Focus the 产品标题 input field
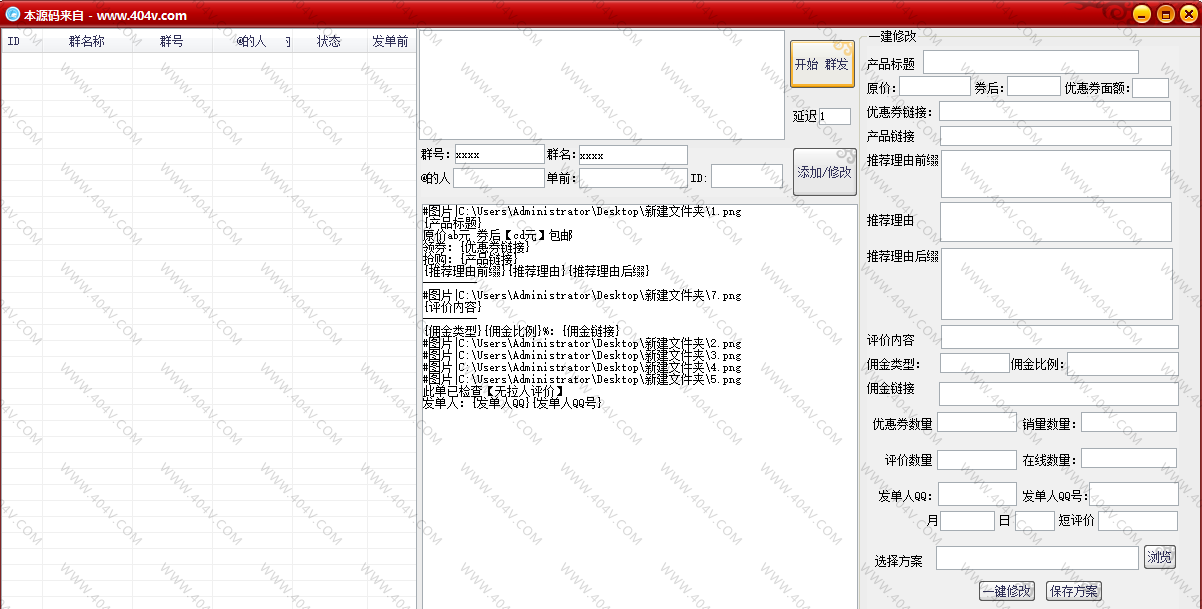 coord(1030,63)
